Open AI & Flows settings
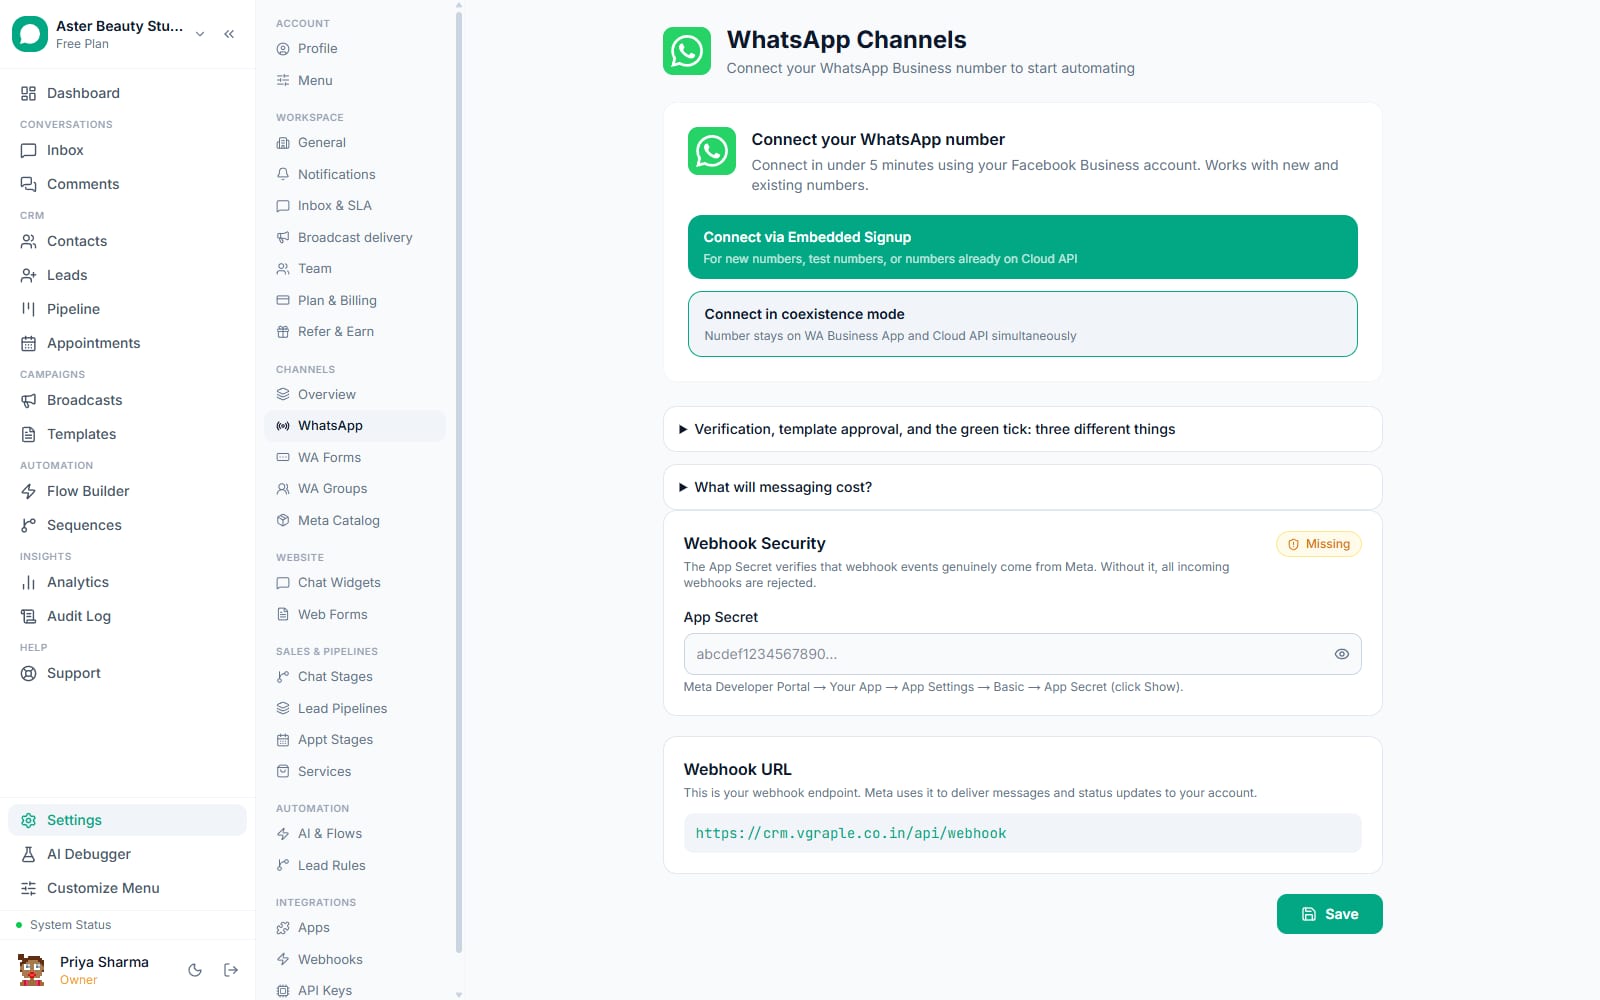The image size is (1600, 1000). (355, 834)
